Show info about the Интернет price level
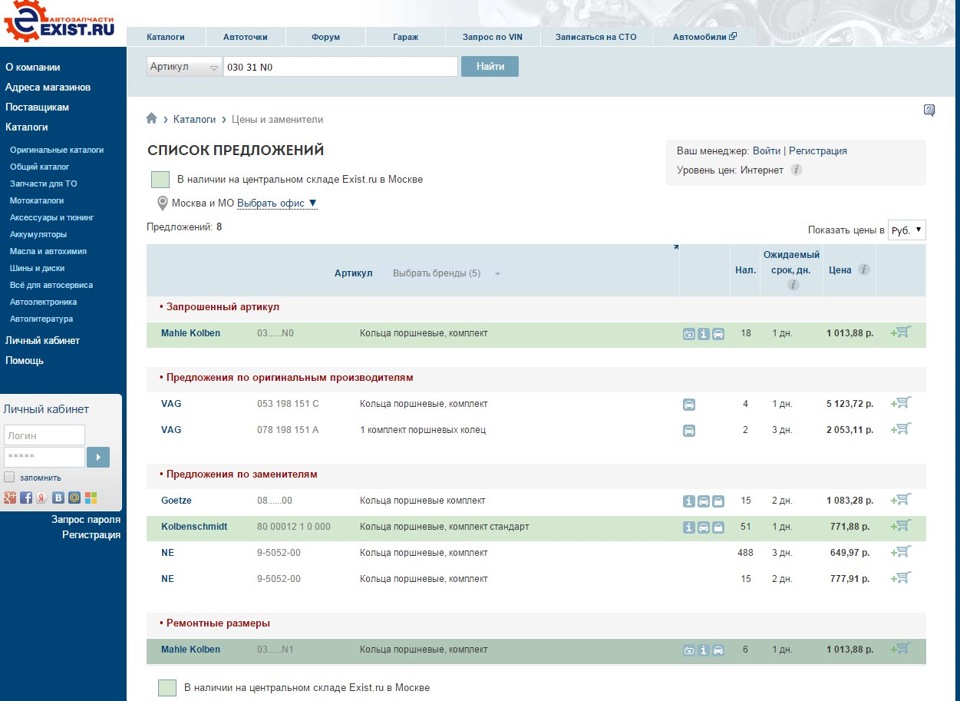The width and height of the screenshot is (960, 701). pos(796,170)
